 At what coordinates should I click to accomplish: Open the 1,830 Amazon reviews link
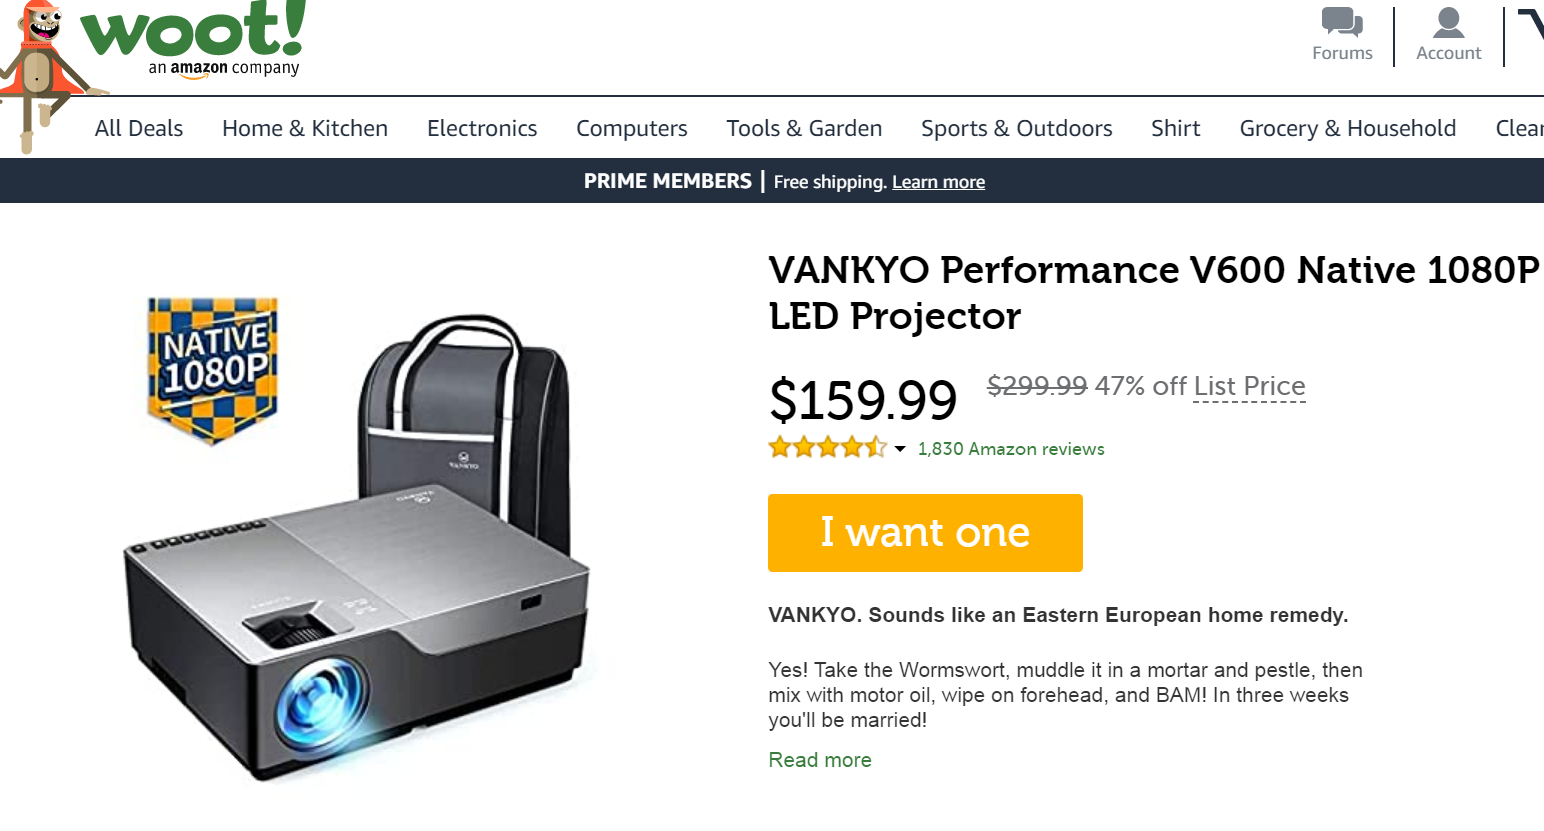(x=1011, y=449)
